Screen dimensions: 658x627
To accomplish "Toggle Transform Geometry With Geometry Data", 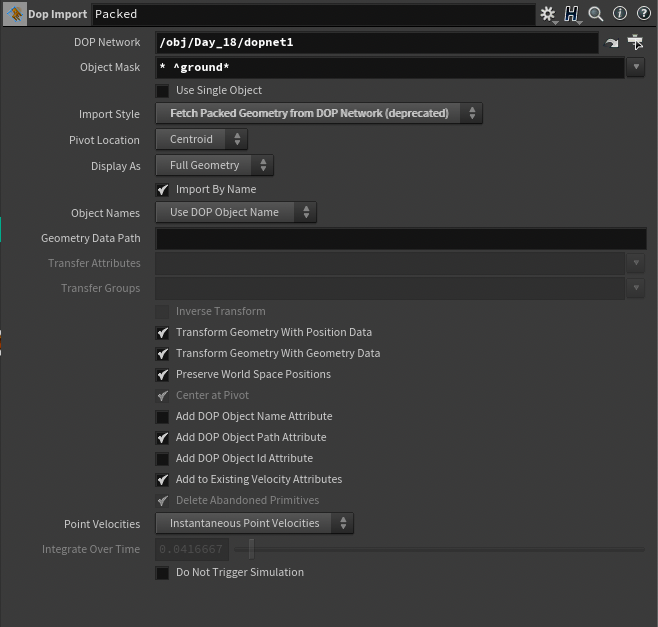I will click(x=162, y=354).
